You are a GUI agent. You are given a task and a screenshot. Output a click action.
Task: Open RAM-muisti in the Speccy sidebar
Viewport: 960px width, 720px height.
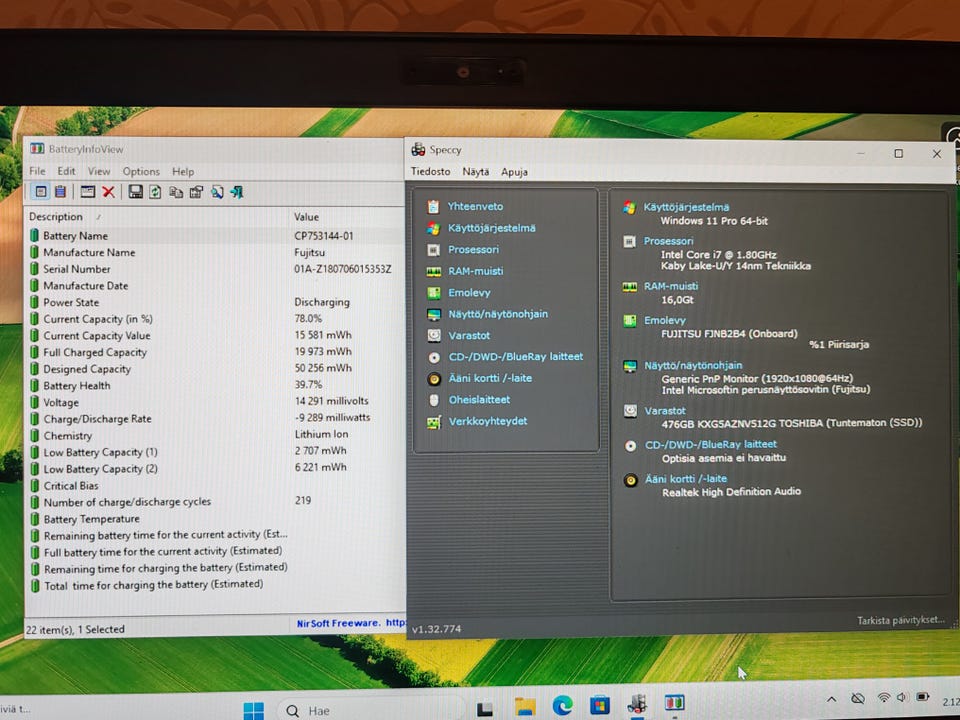click(476, 271)
